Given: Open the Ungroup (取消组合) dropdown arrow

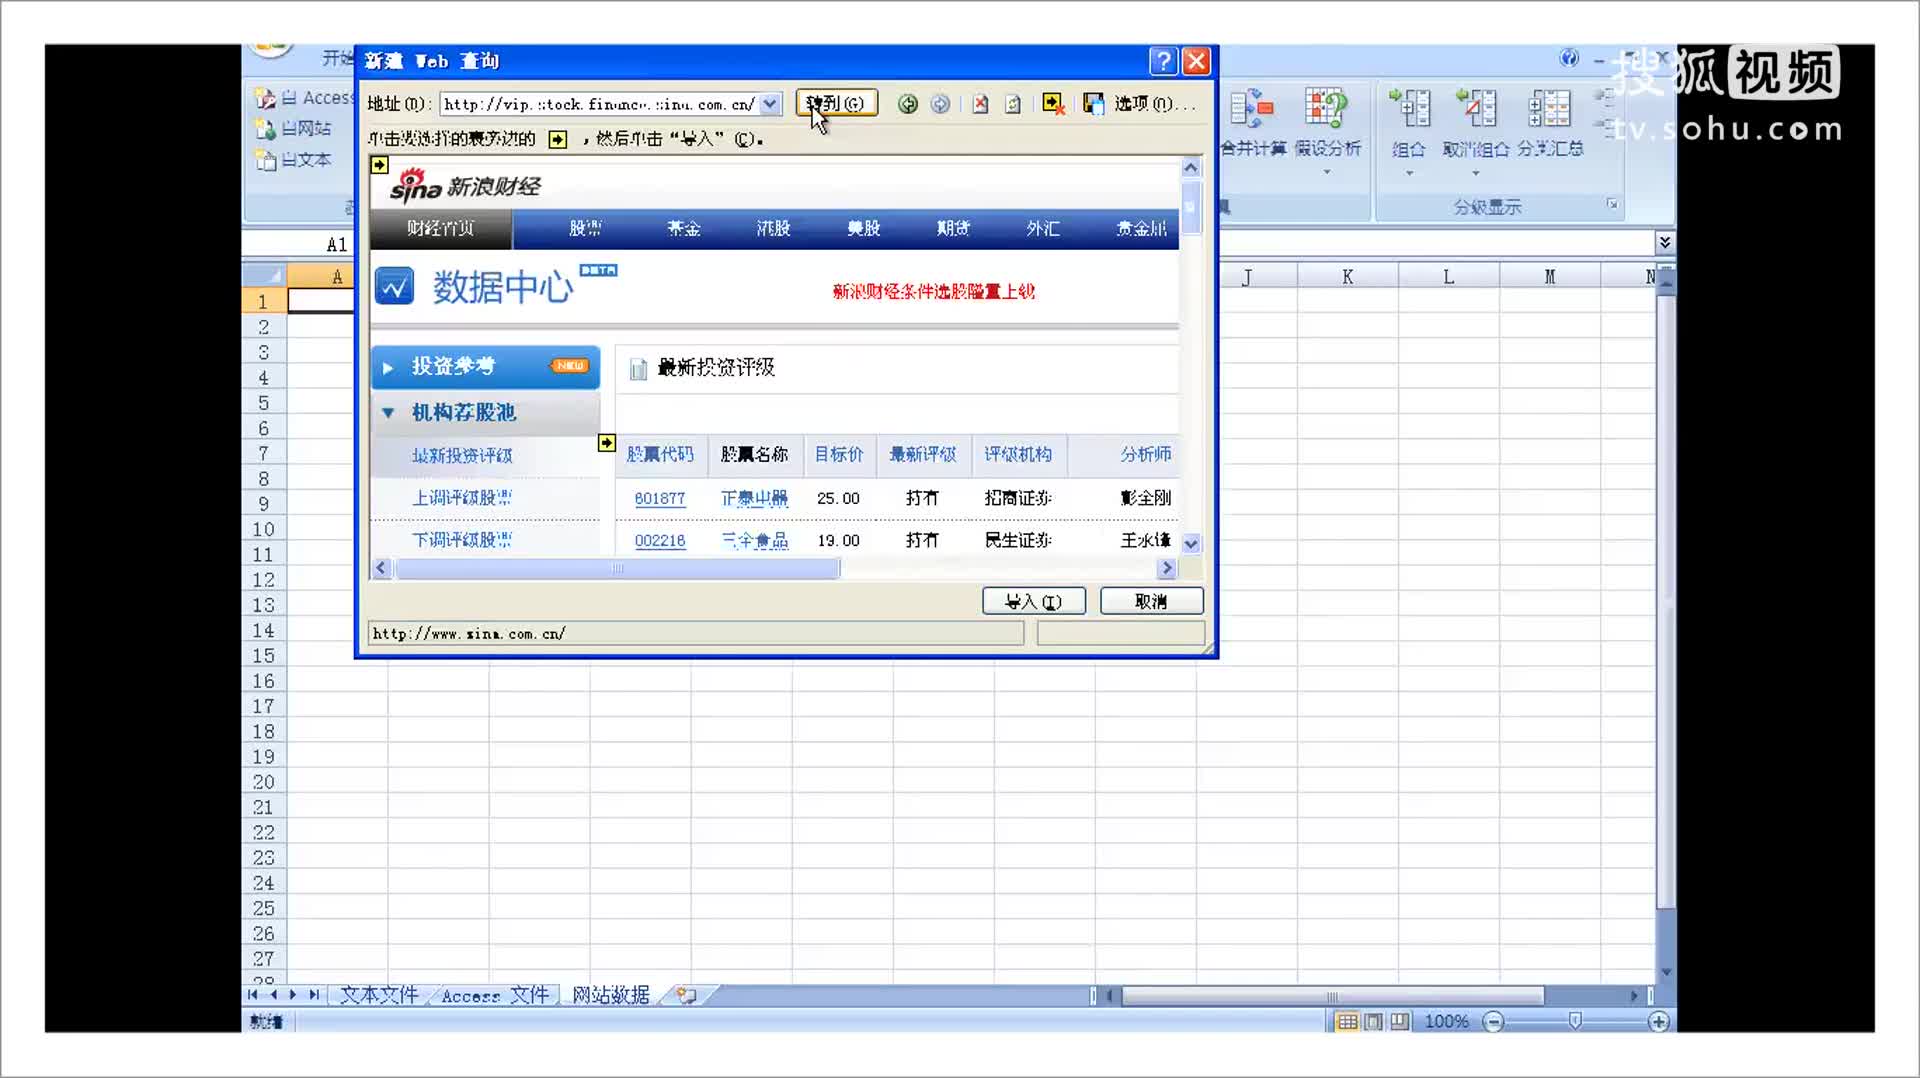Looking at the screenshot, I should (x=1475, y=173).
